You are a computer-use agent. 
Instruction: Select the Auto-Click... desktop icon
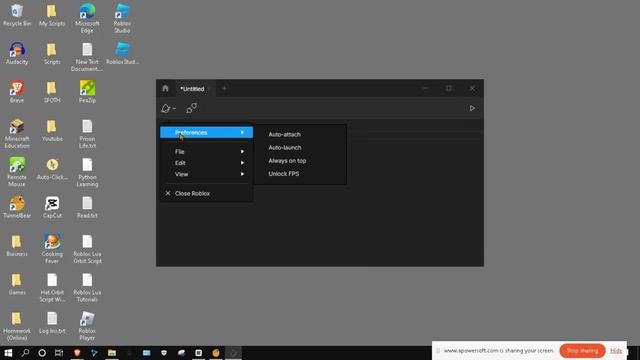click(x=52, y=168)
